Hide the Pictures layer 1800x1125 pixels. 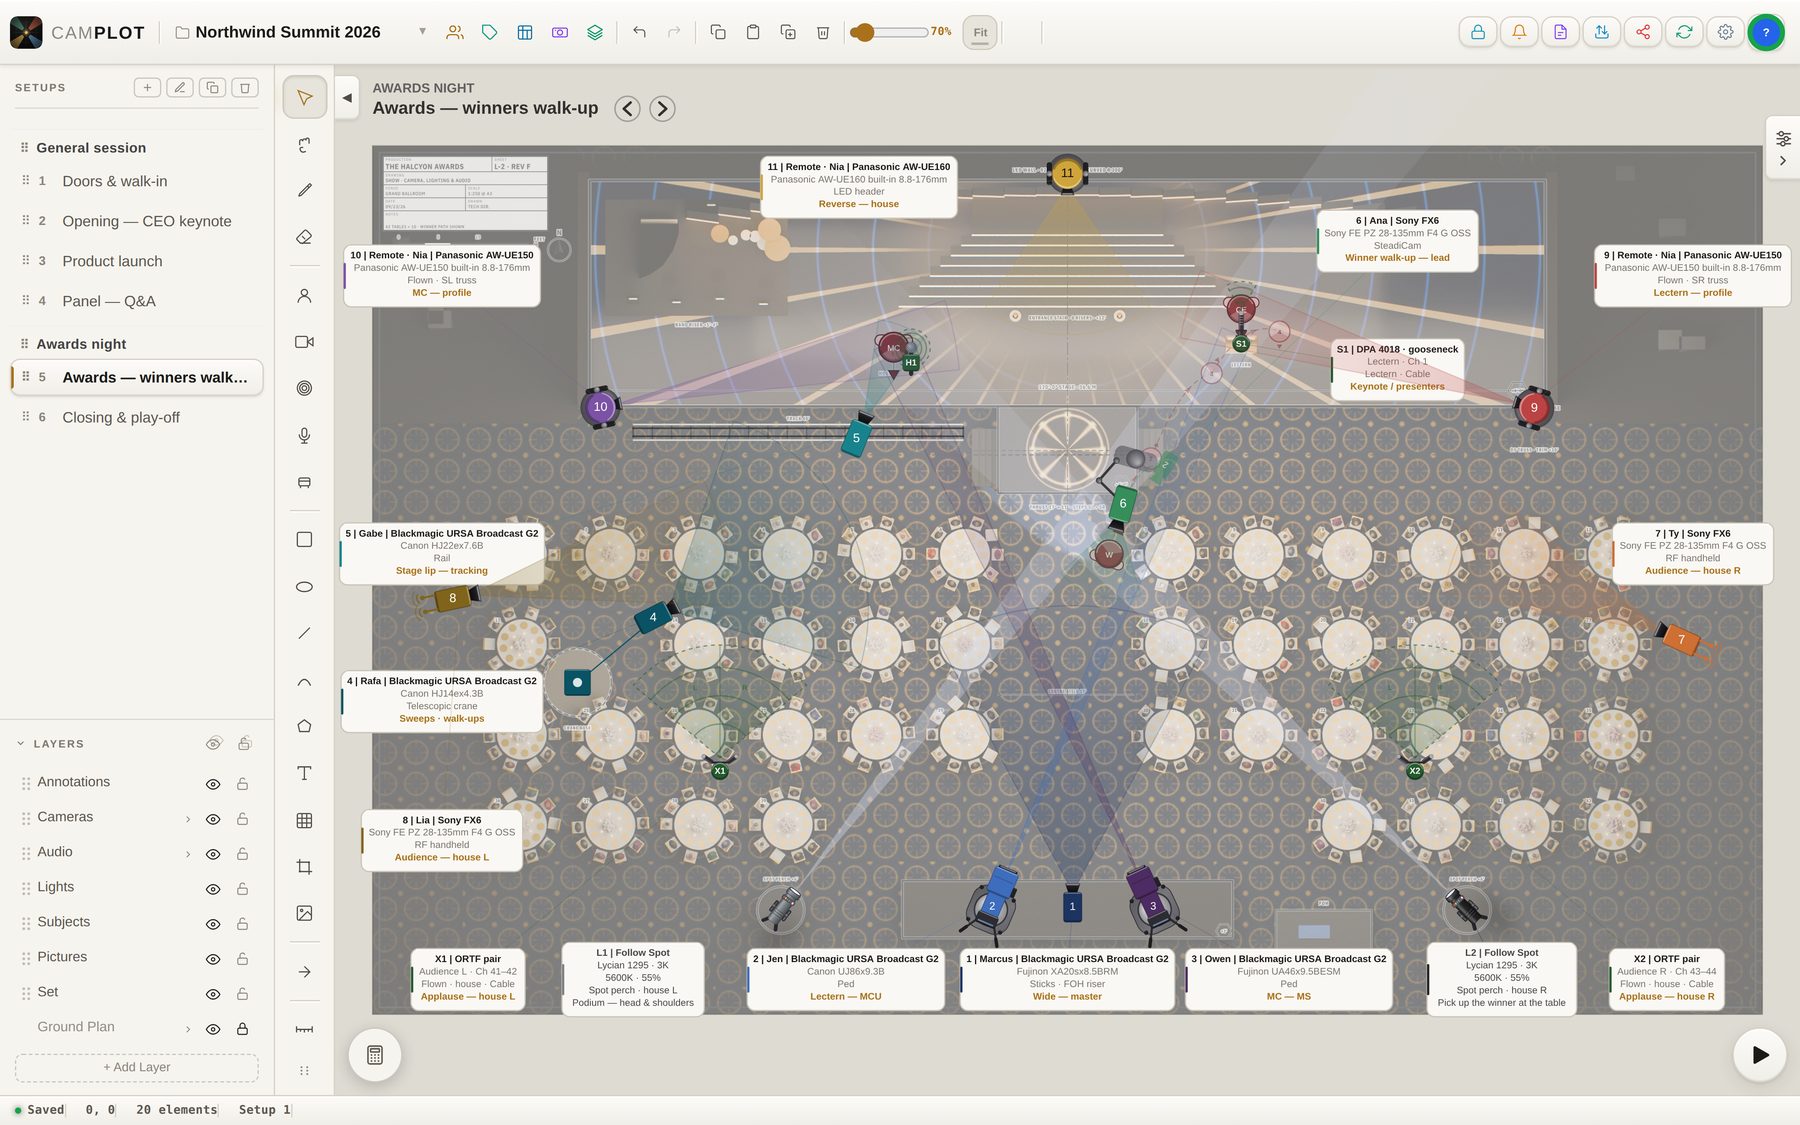[x=213, y=959]
